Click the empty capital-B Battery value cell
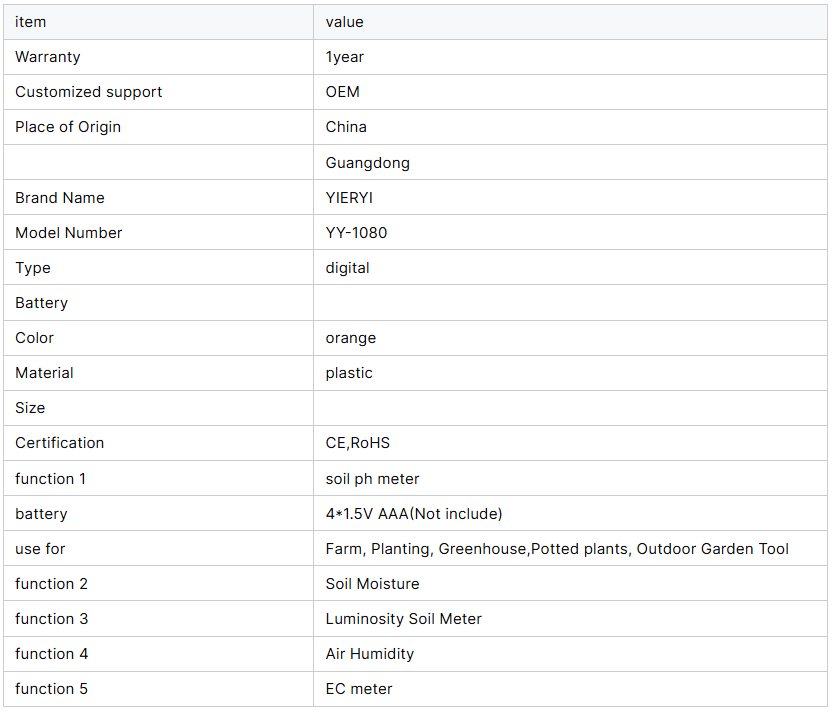This screenshot has height=713, width=832. 570,303
